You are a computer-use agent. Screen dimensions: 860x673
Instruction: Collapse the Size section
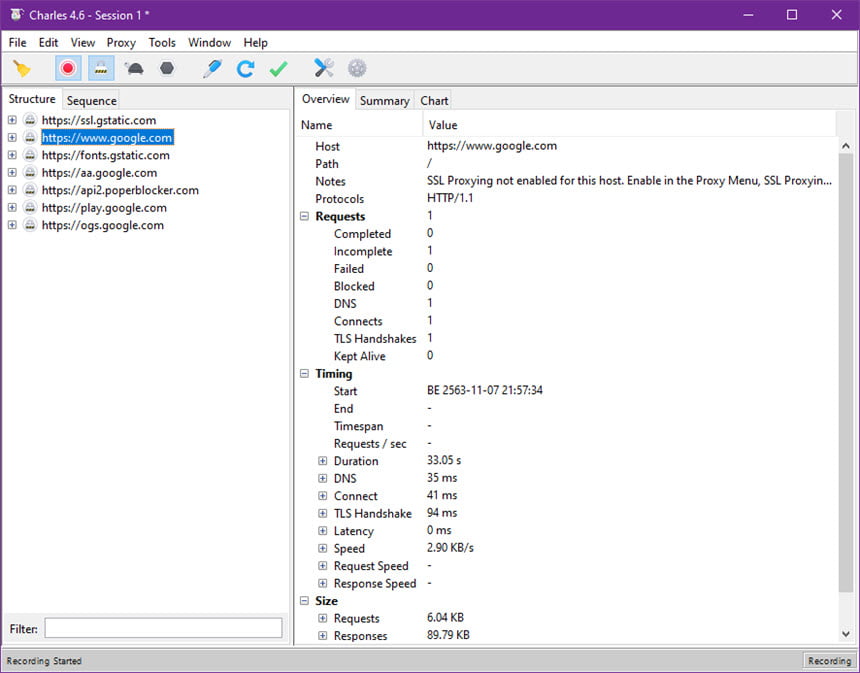[x=304, y=601]
